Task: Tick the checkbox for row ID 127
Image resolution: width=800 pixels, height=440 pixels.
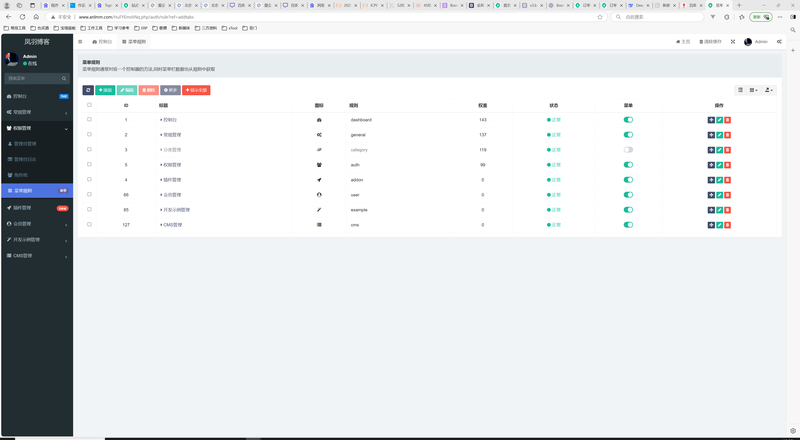Action: pos(89,225)
